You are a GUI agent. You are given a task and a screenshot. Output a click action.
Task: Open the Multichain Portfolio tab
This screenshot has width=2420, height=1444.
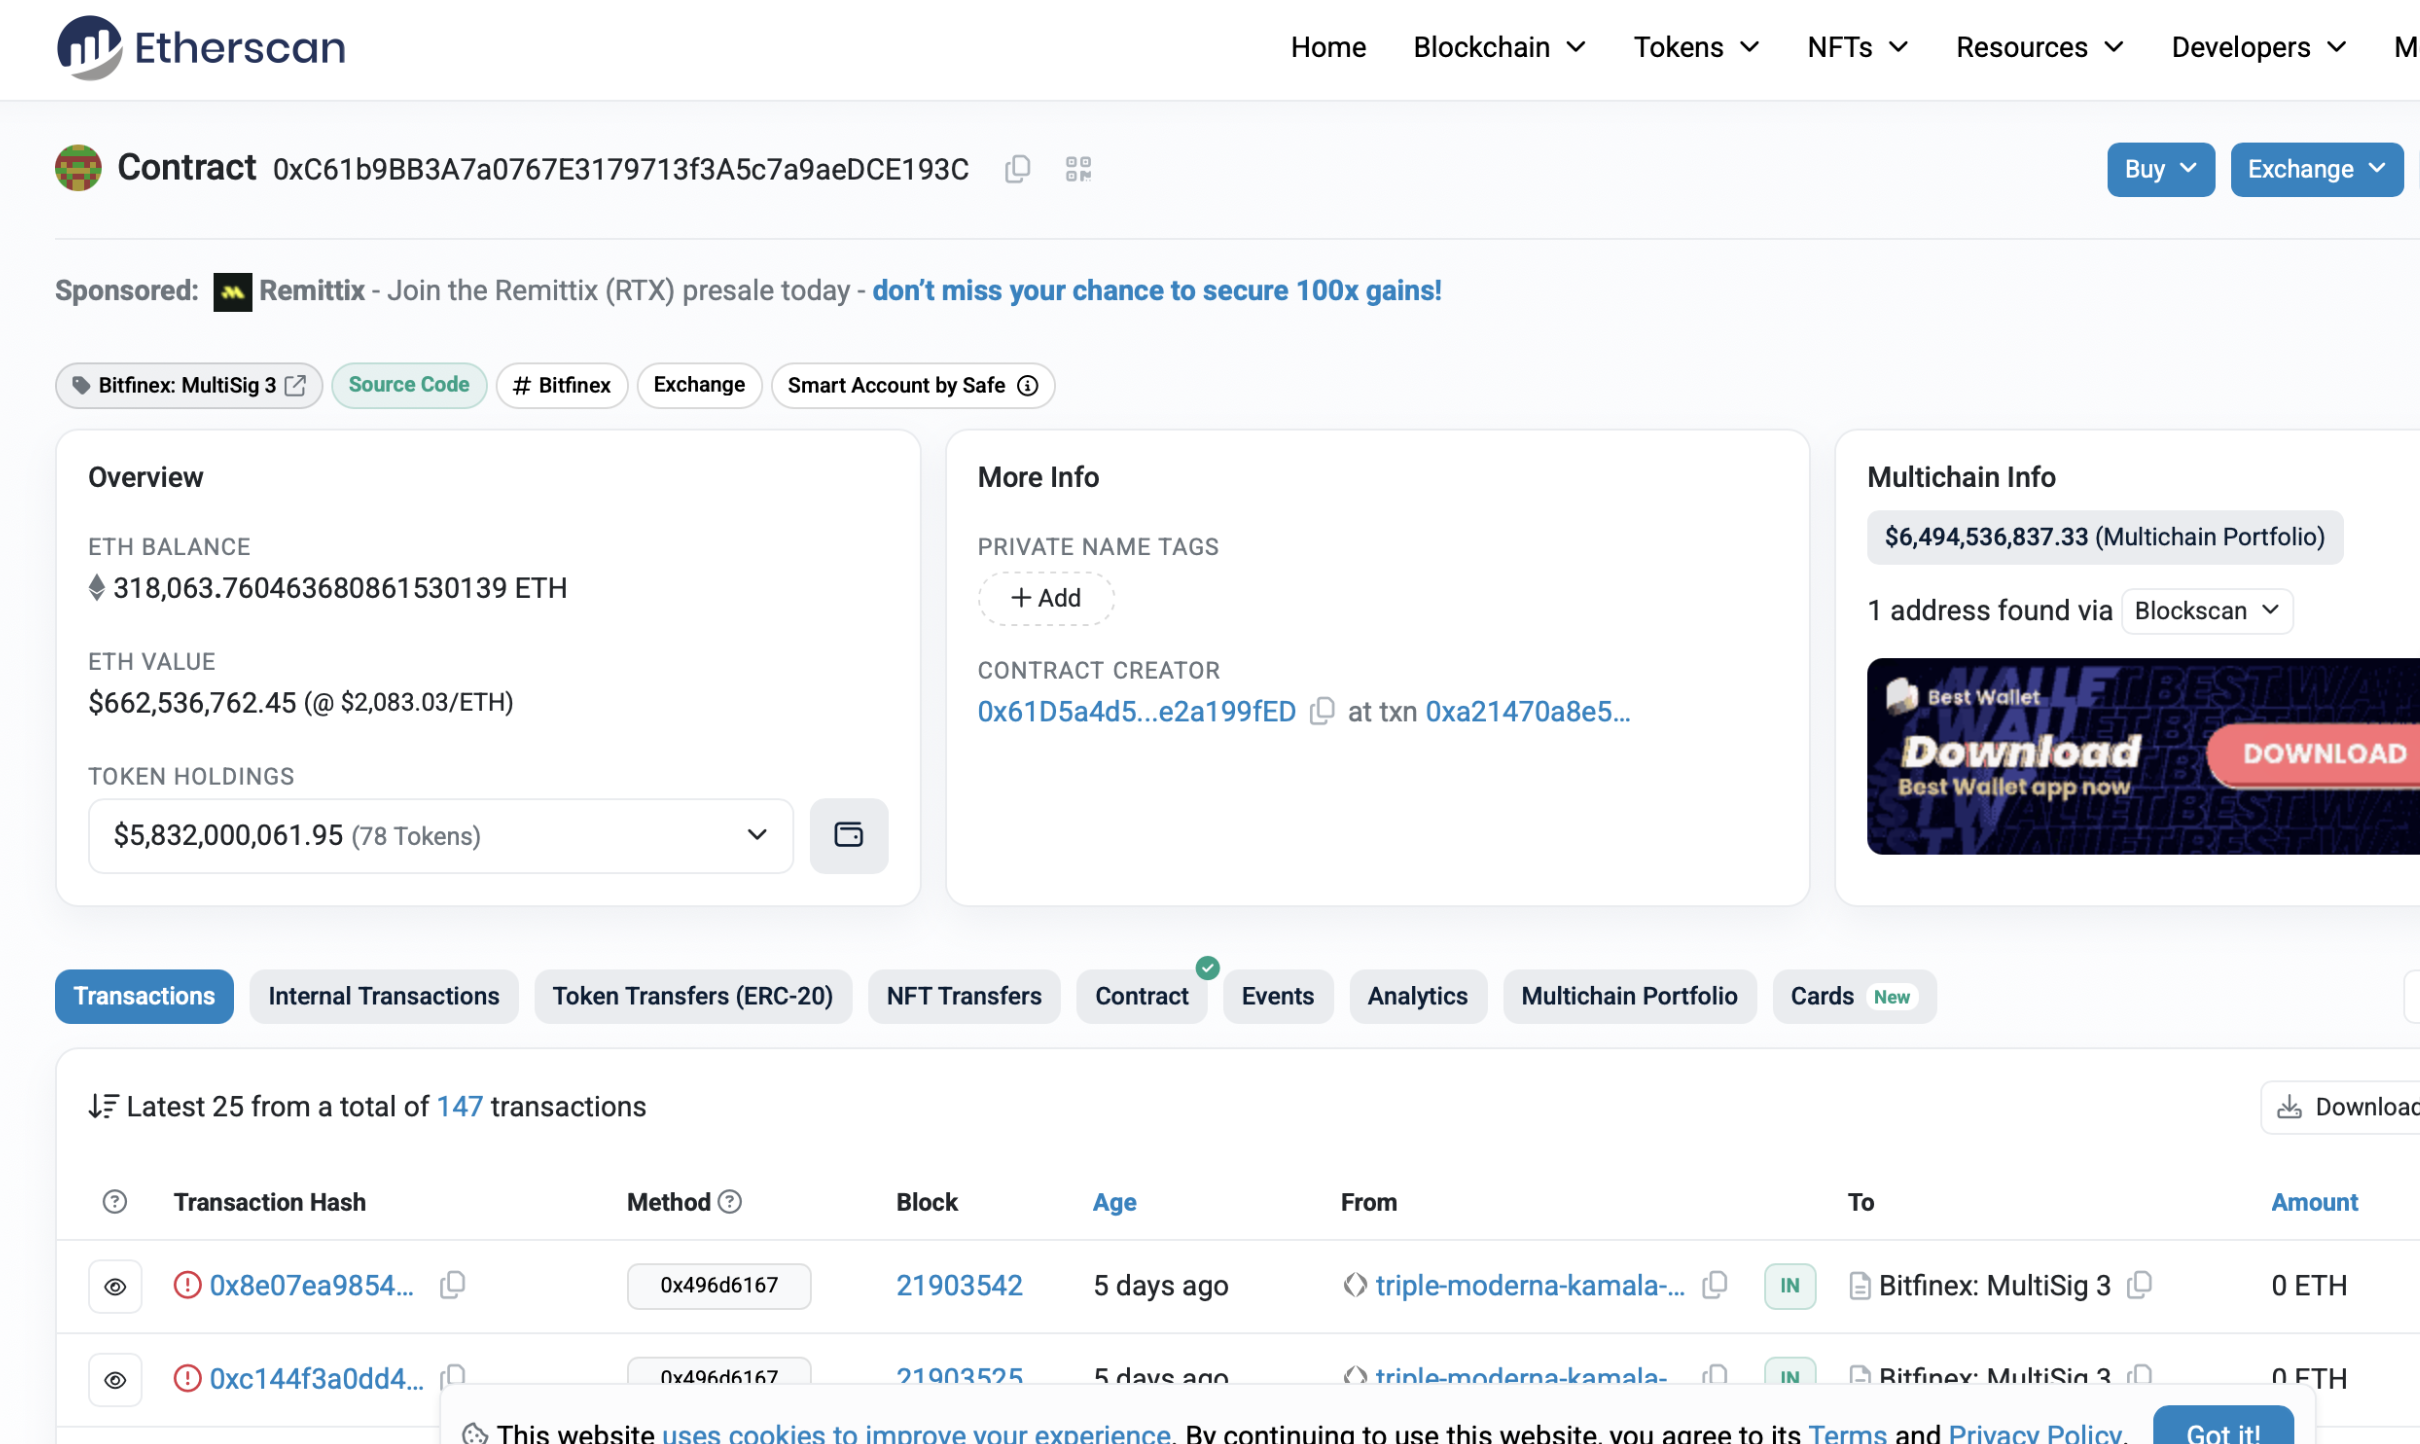point(1628,995)
